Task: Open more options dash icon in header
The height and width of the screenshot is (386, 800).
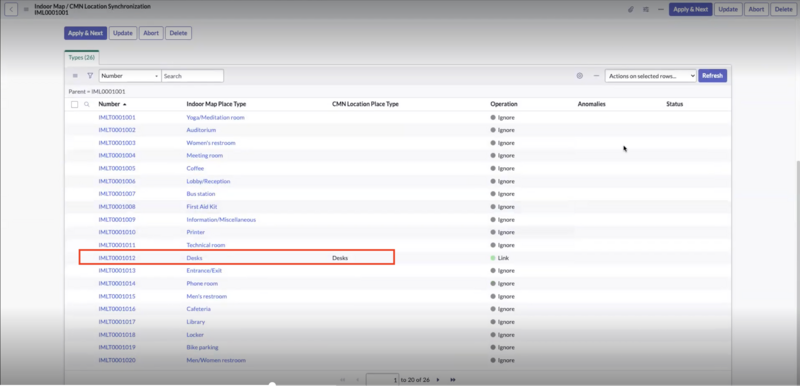Action: coord(660,9)
